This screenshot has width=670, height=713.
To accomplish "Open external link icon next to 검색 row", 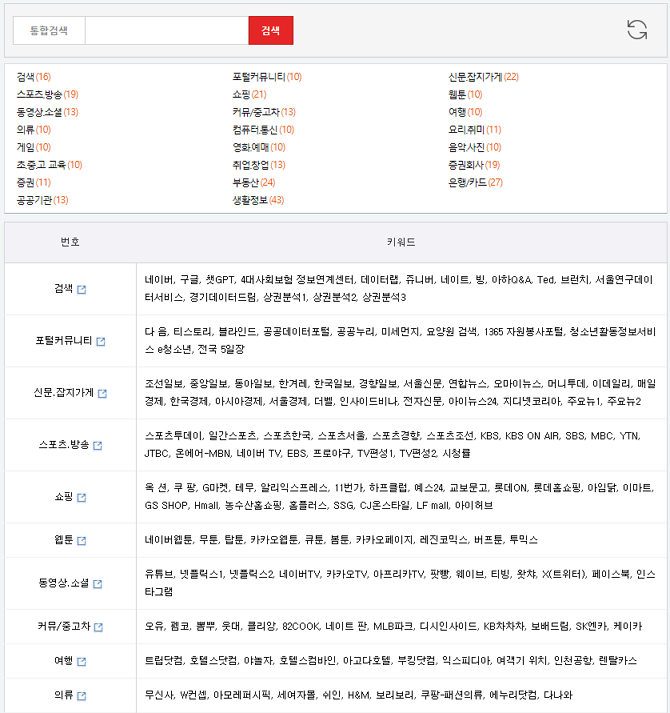I will click(81, 290).
